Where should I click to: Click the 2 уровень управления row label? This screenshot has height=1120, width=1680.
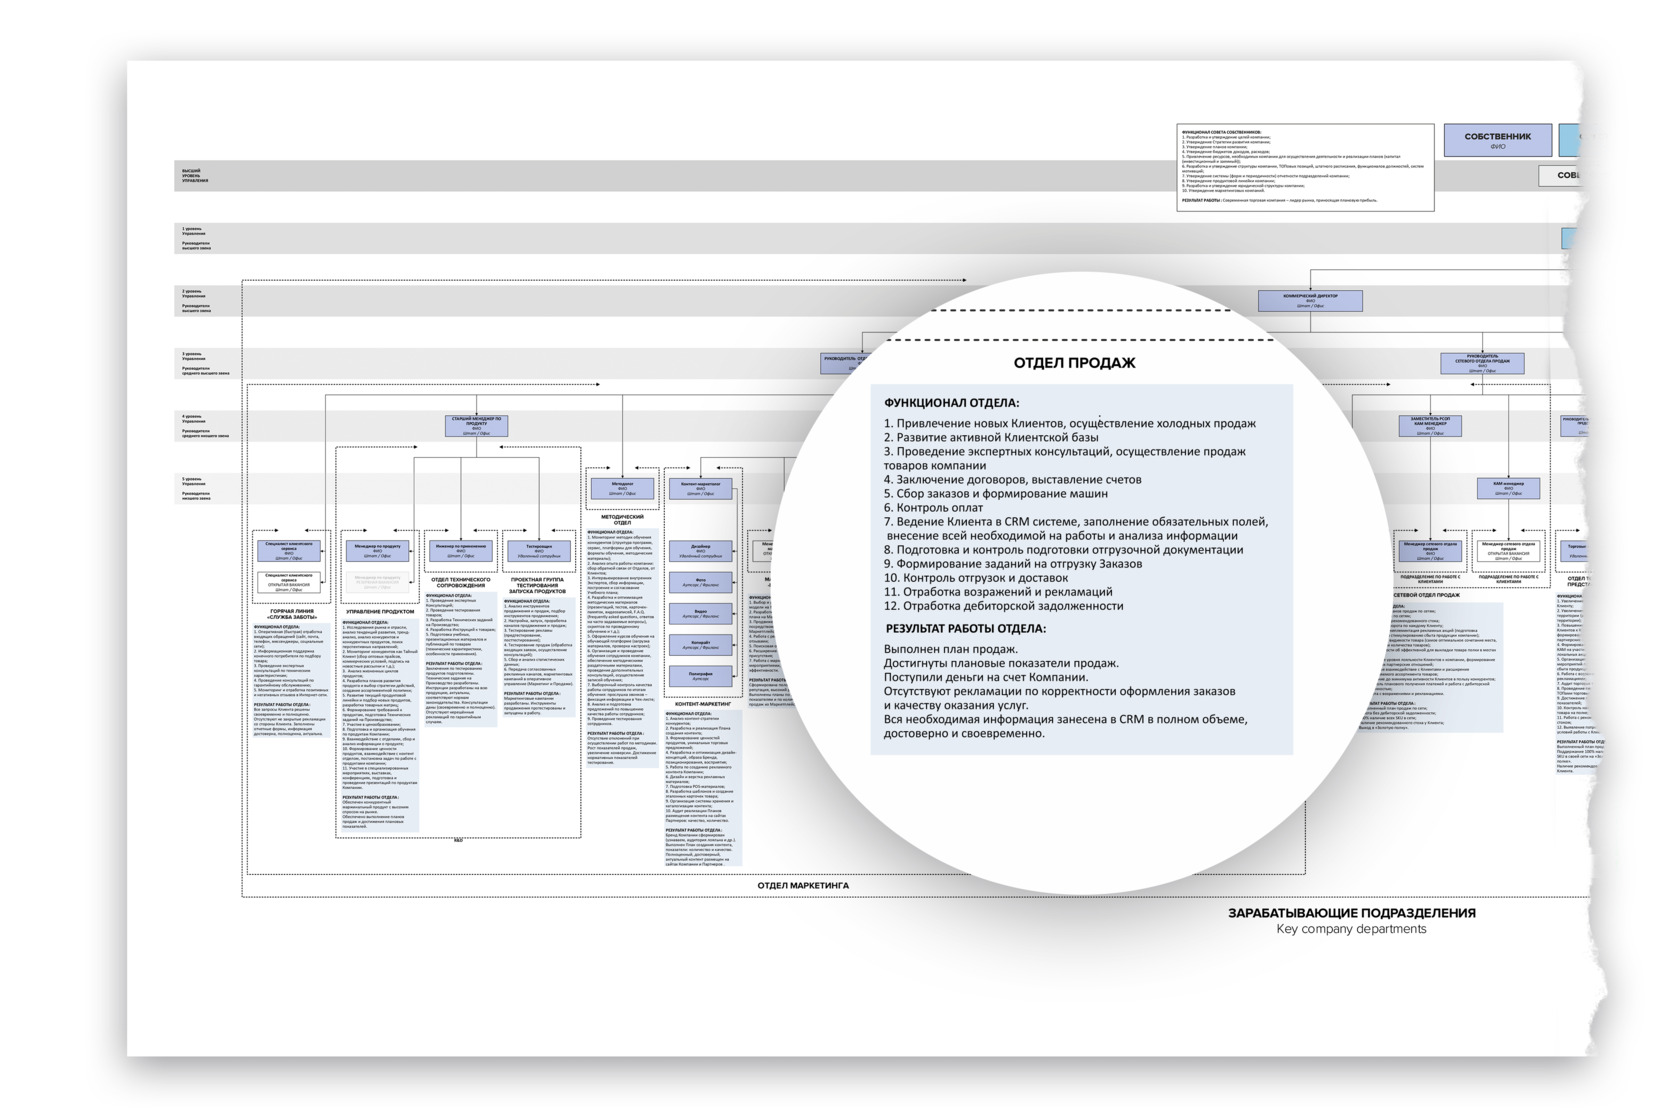click(x=196, y=301)
